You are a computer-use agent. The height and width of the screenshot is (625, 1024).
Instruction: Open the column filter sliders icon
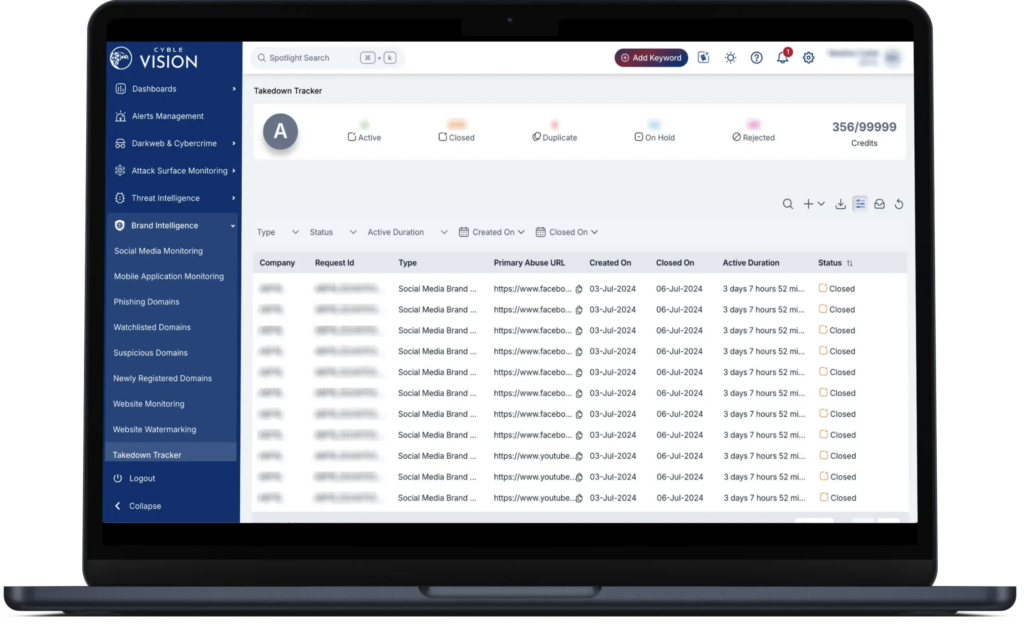(x=859, y=203)
